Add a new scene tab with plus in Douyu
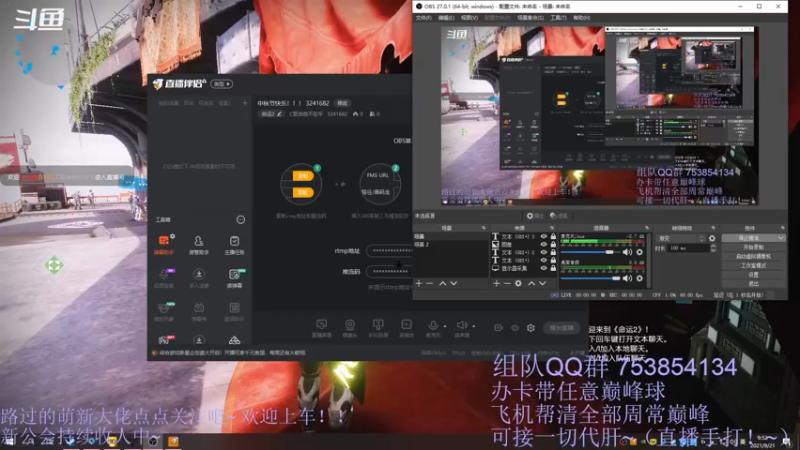The height and width of the screenshot is (450, 800). click(x=244, y=103)
